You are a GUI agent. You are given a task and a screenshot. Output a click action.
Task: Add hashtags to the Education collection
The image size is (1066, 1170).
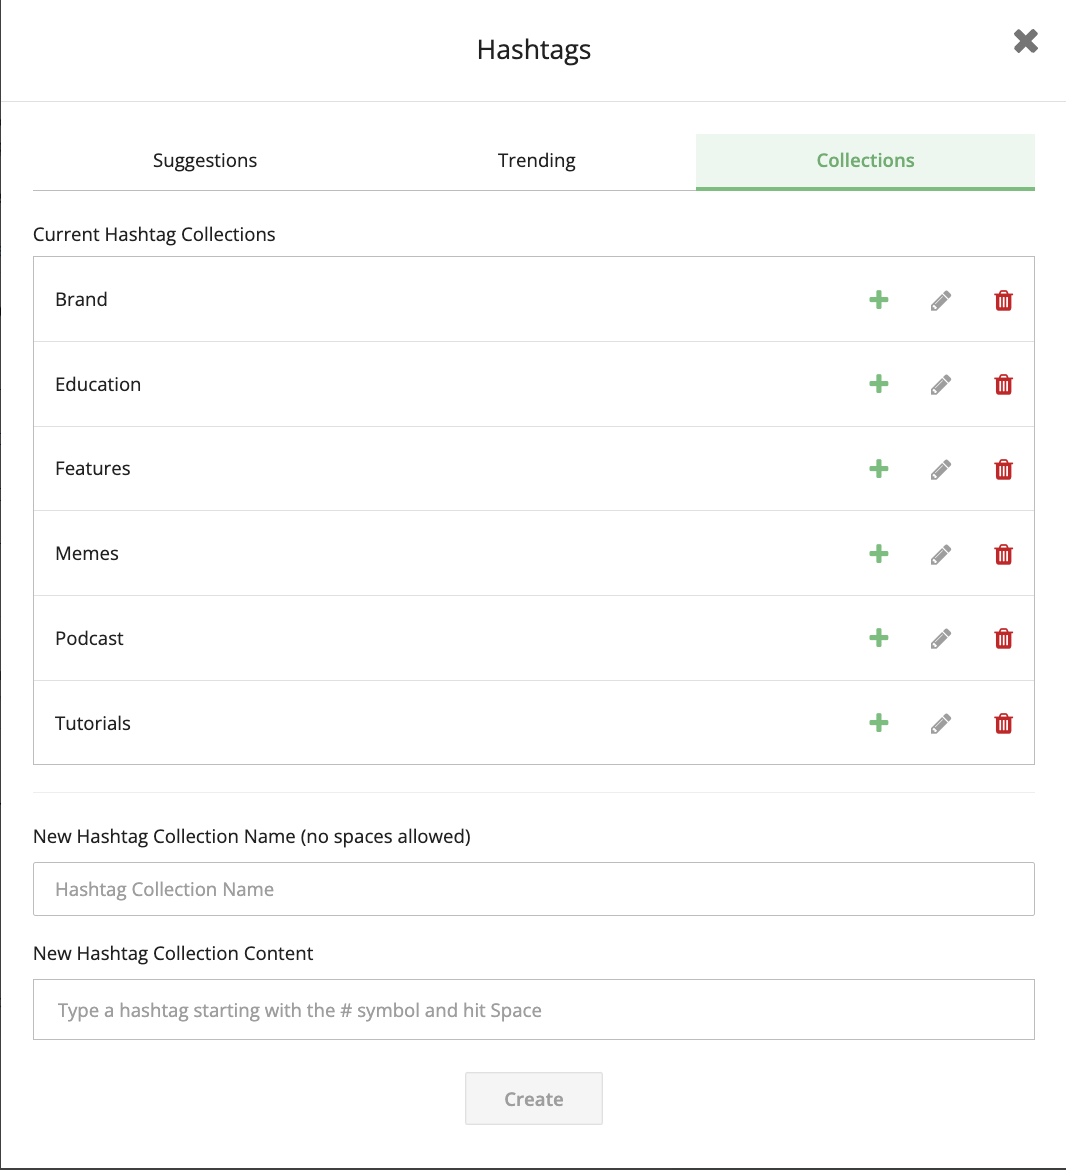coord(878,384)
